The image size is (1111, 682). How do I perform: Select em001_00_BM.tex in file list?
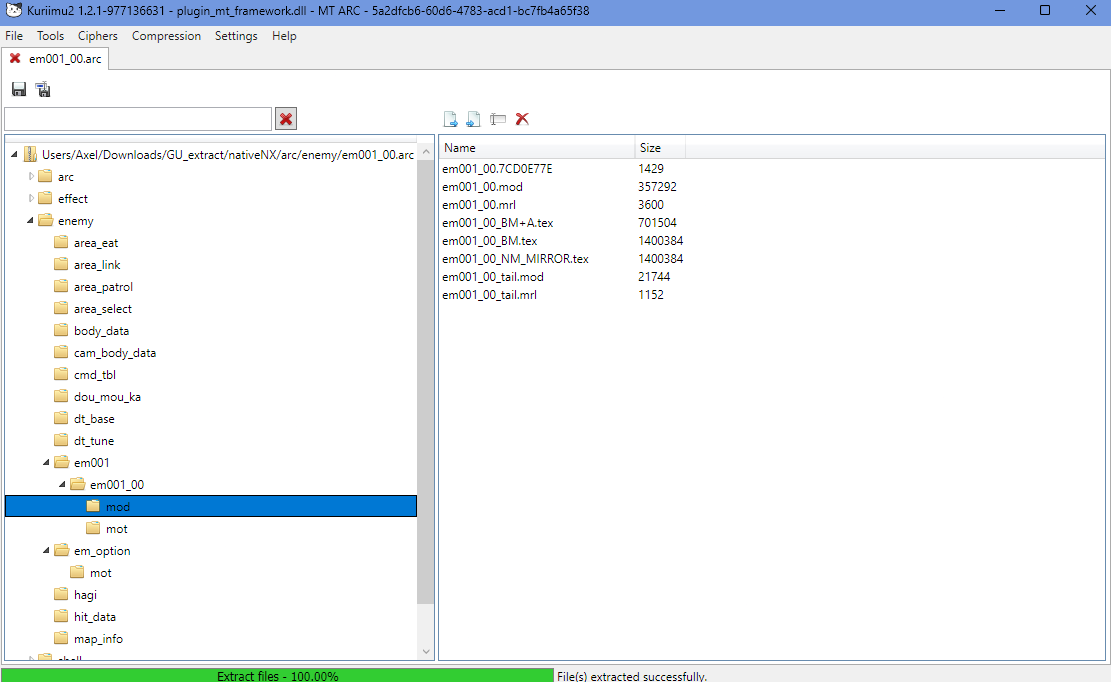click(490, 241)
